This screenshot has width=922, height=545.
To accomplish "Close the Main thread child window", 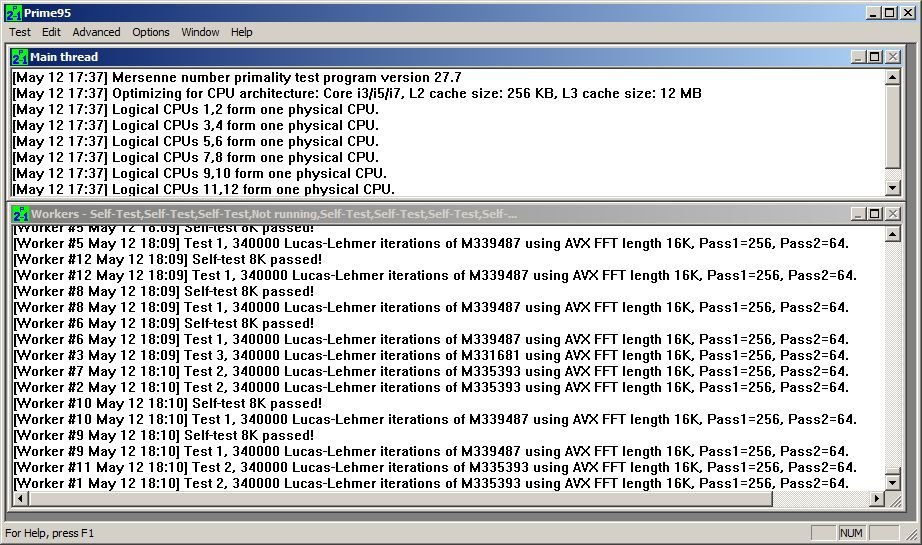I will tap(893, 57).
